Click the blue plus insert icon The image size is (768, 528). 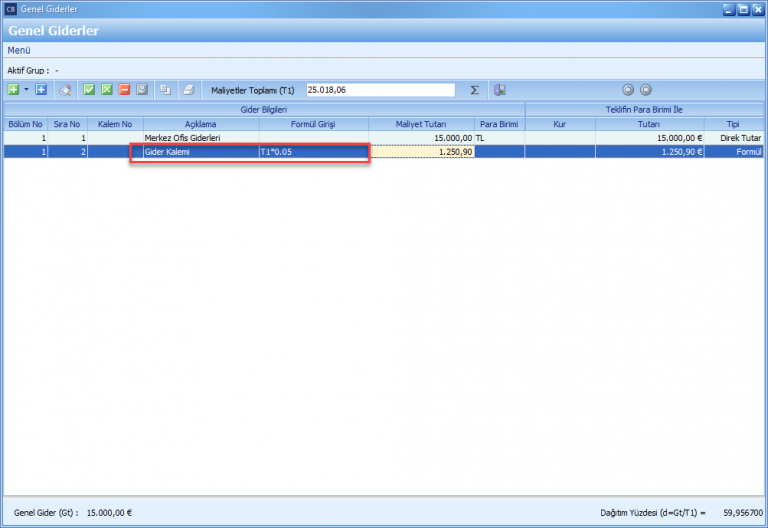click(x=41, y=90)
